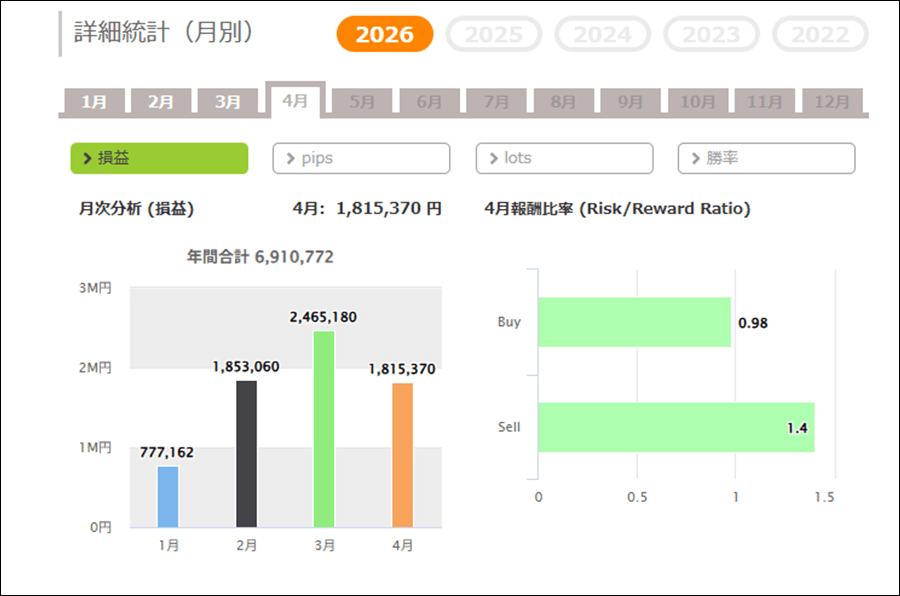Screen dimensions: 900x596
Task: Click the Sell ratio bar
Action: click(x=676, y=427)
